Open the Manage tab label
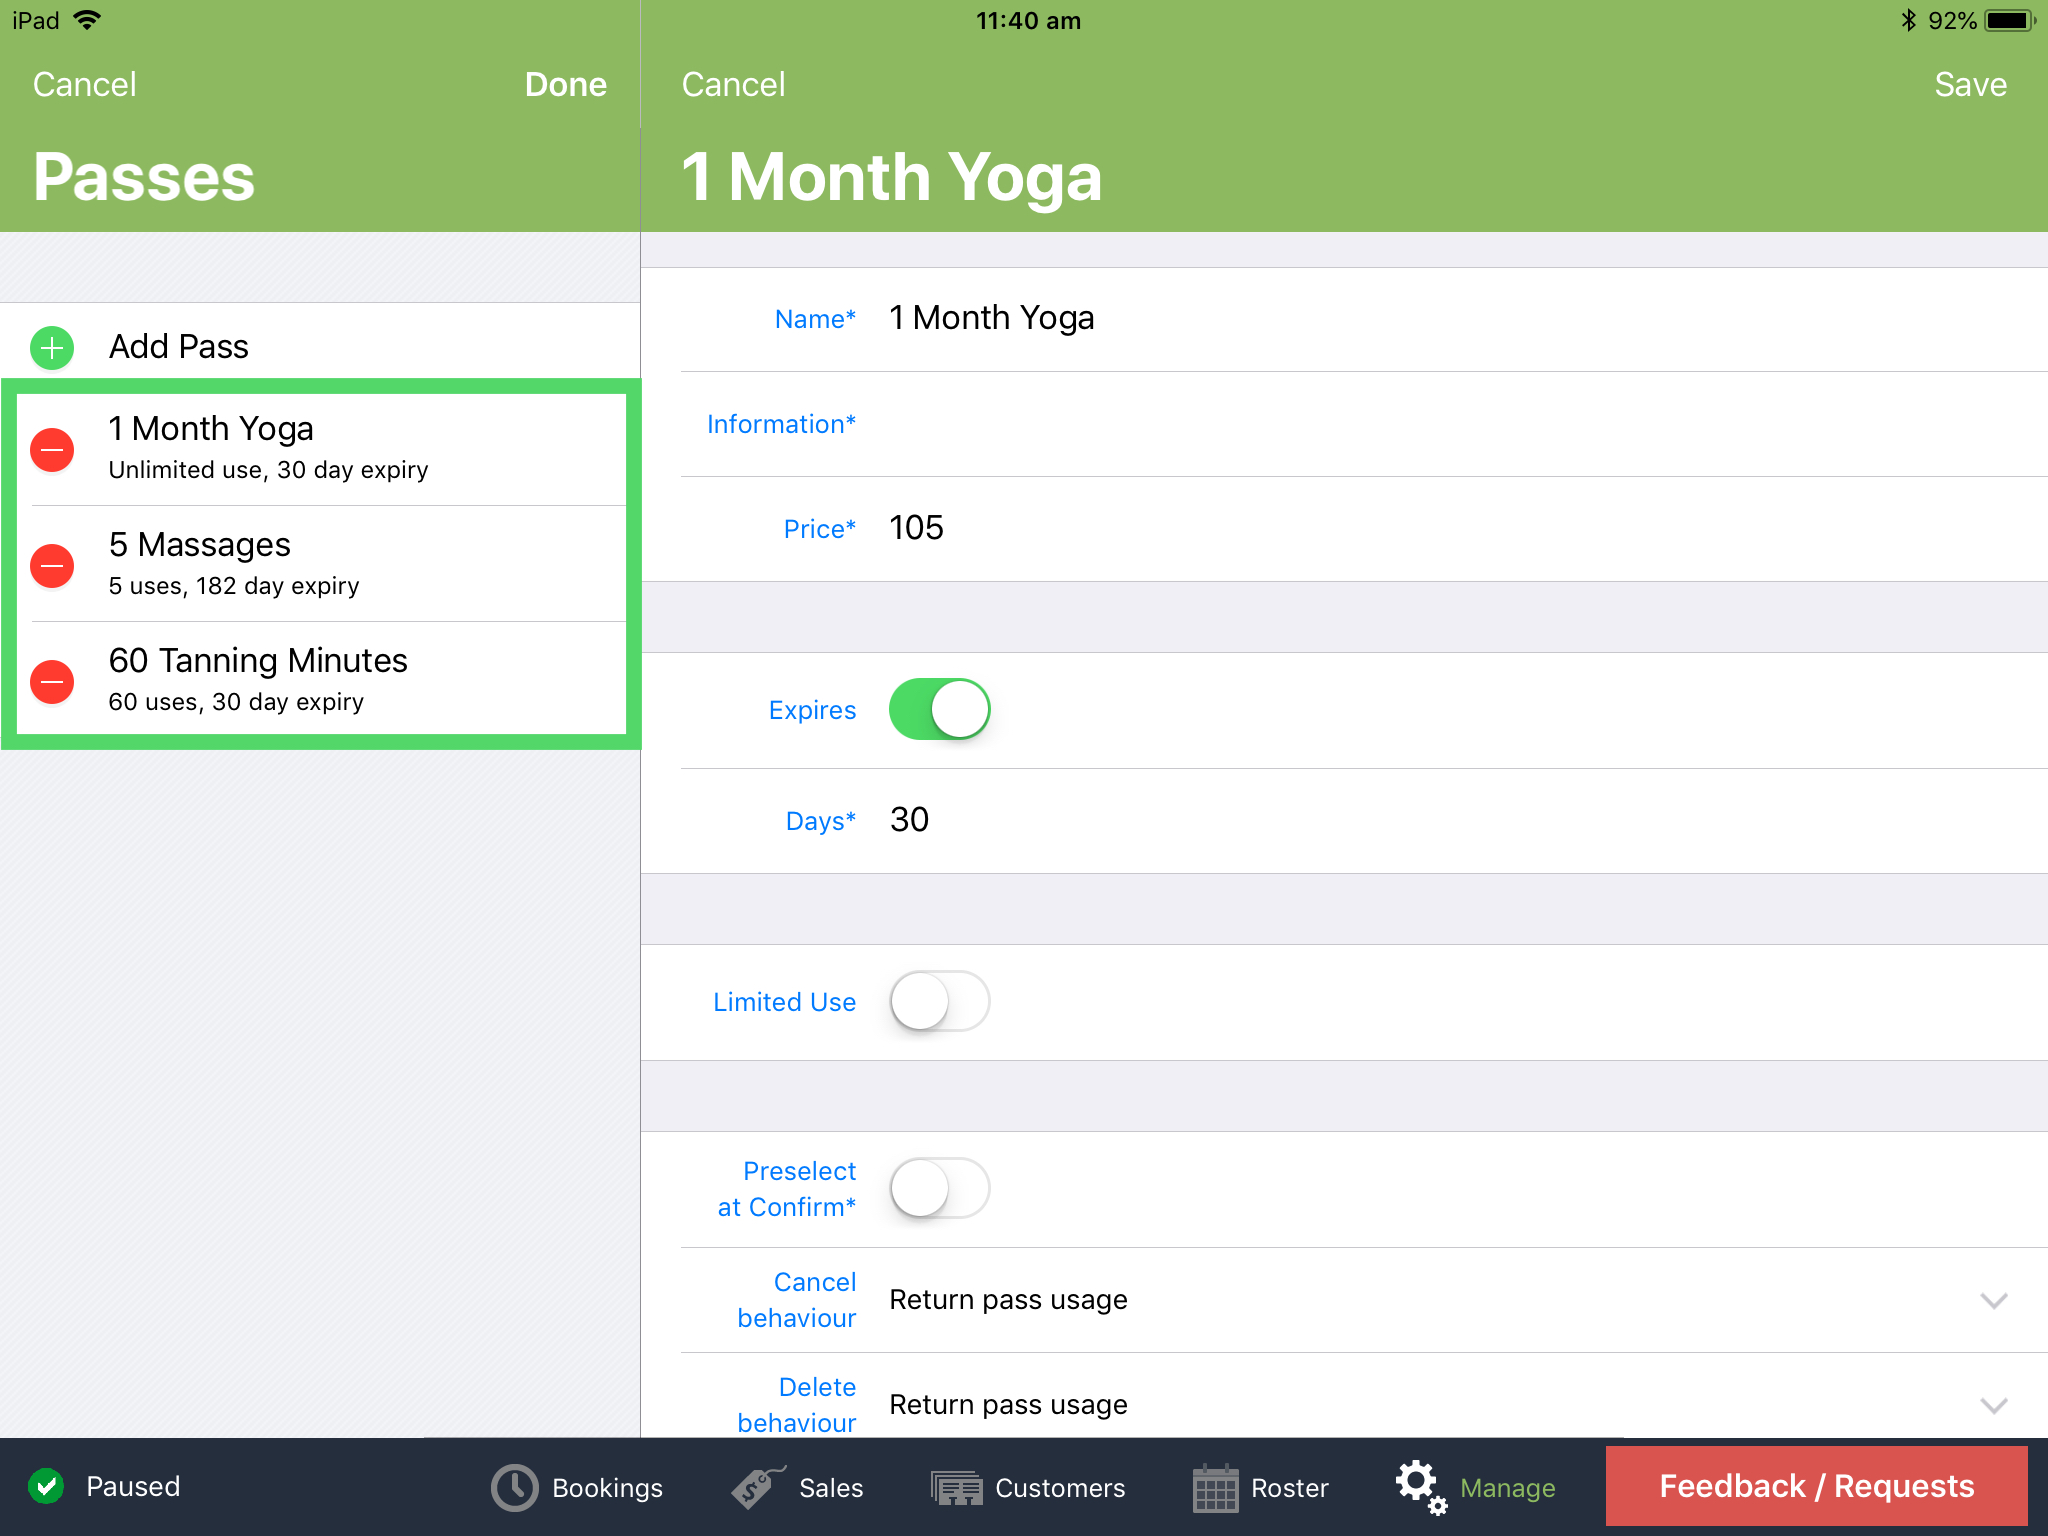The width and height of the screenshot is (2048, 1536). (1507, 1488)
